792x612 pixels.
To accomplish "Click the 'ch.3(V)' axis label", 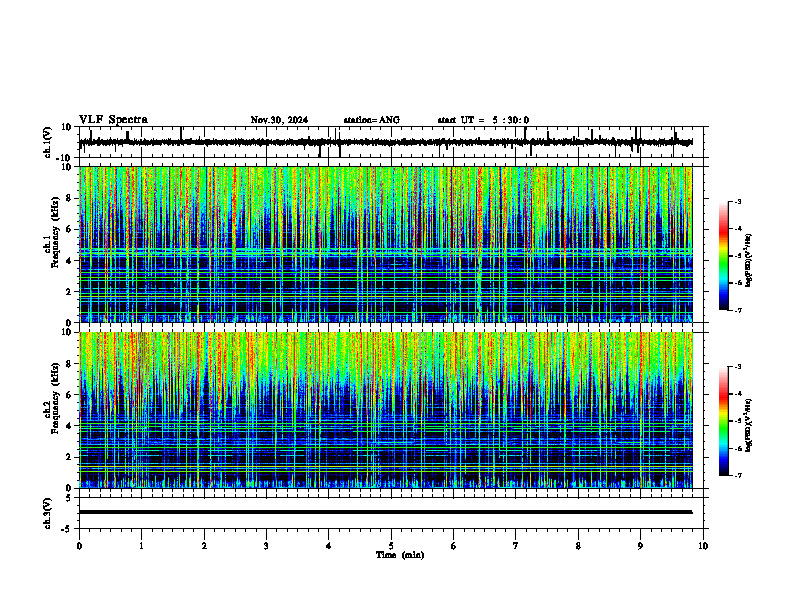I will coord(47,513).
